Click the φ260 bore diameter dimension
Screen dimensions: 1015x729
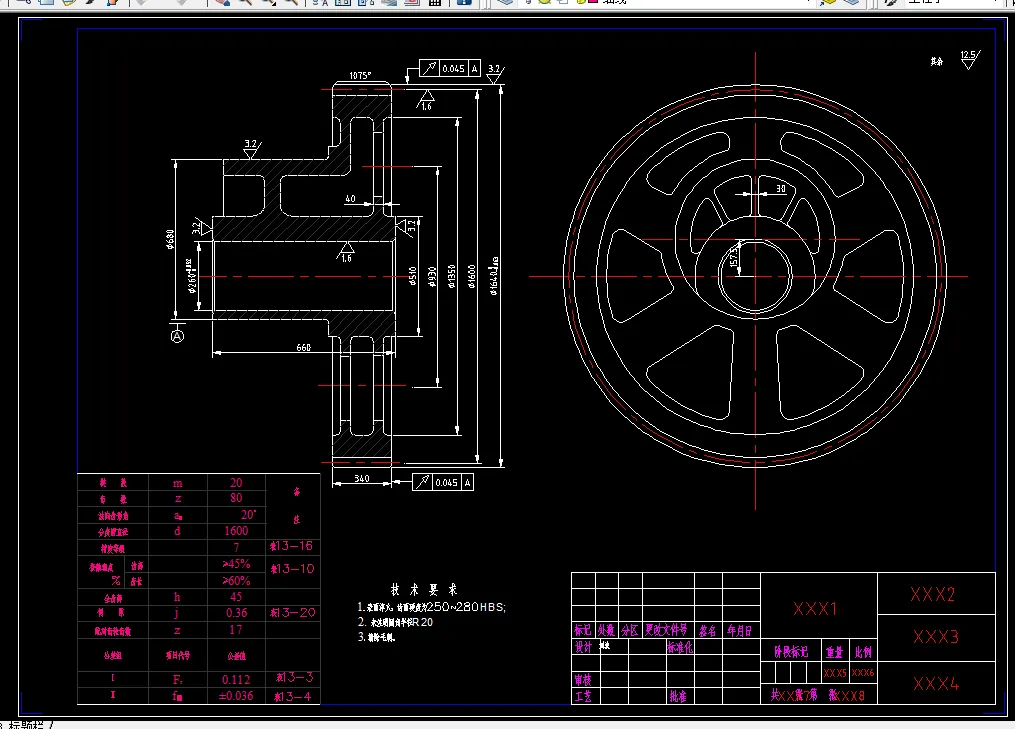click(191, 276)
